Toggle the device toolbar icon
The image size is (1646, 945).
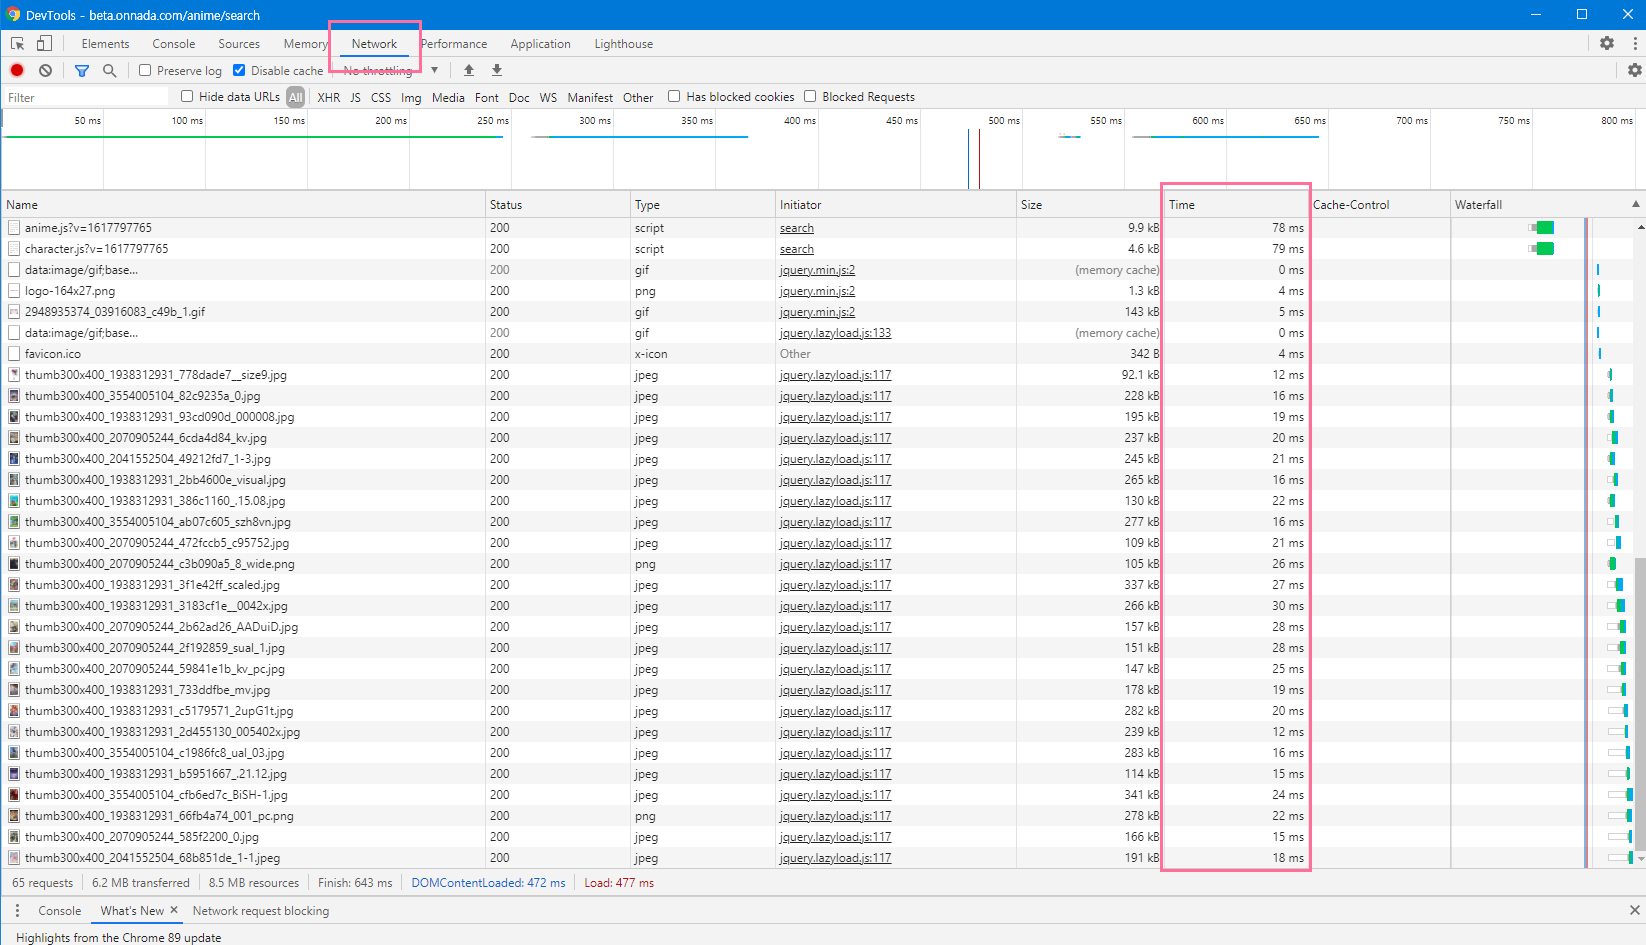click(x=44, y=43)
